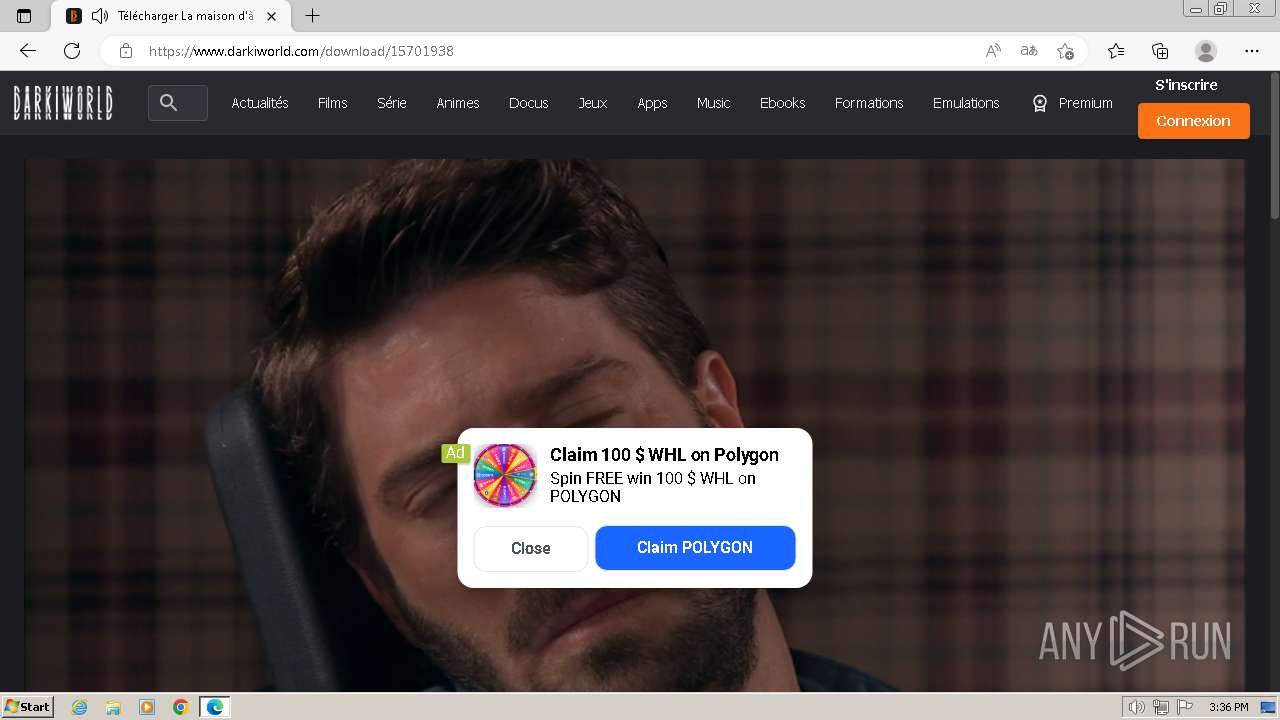Mute tab audio via speaker icon
Image resolution: width=1280 pixels, height=720 pixels.
[x=100, y=16]
